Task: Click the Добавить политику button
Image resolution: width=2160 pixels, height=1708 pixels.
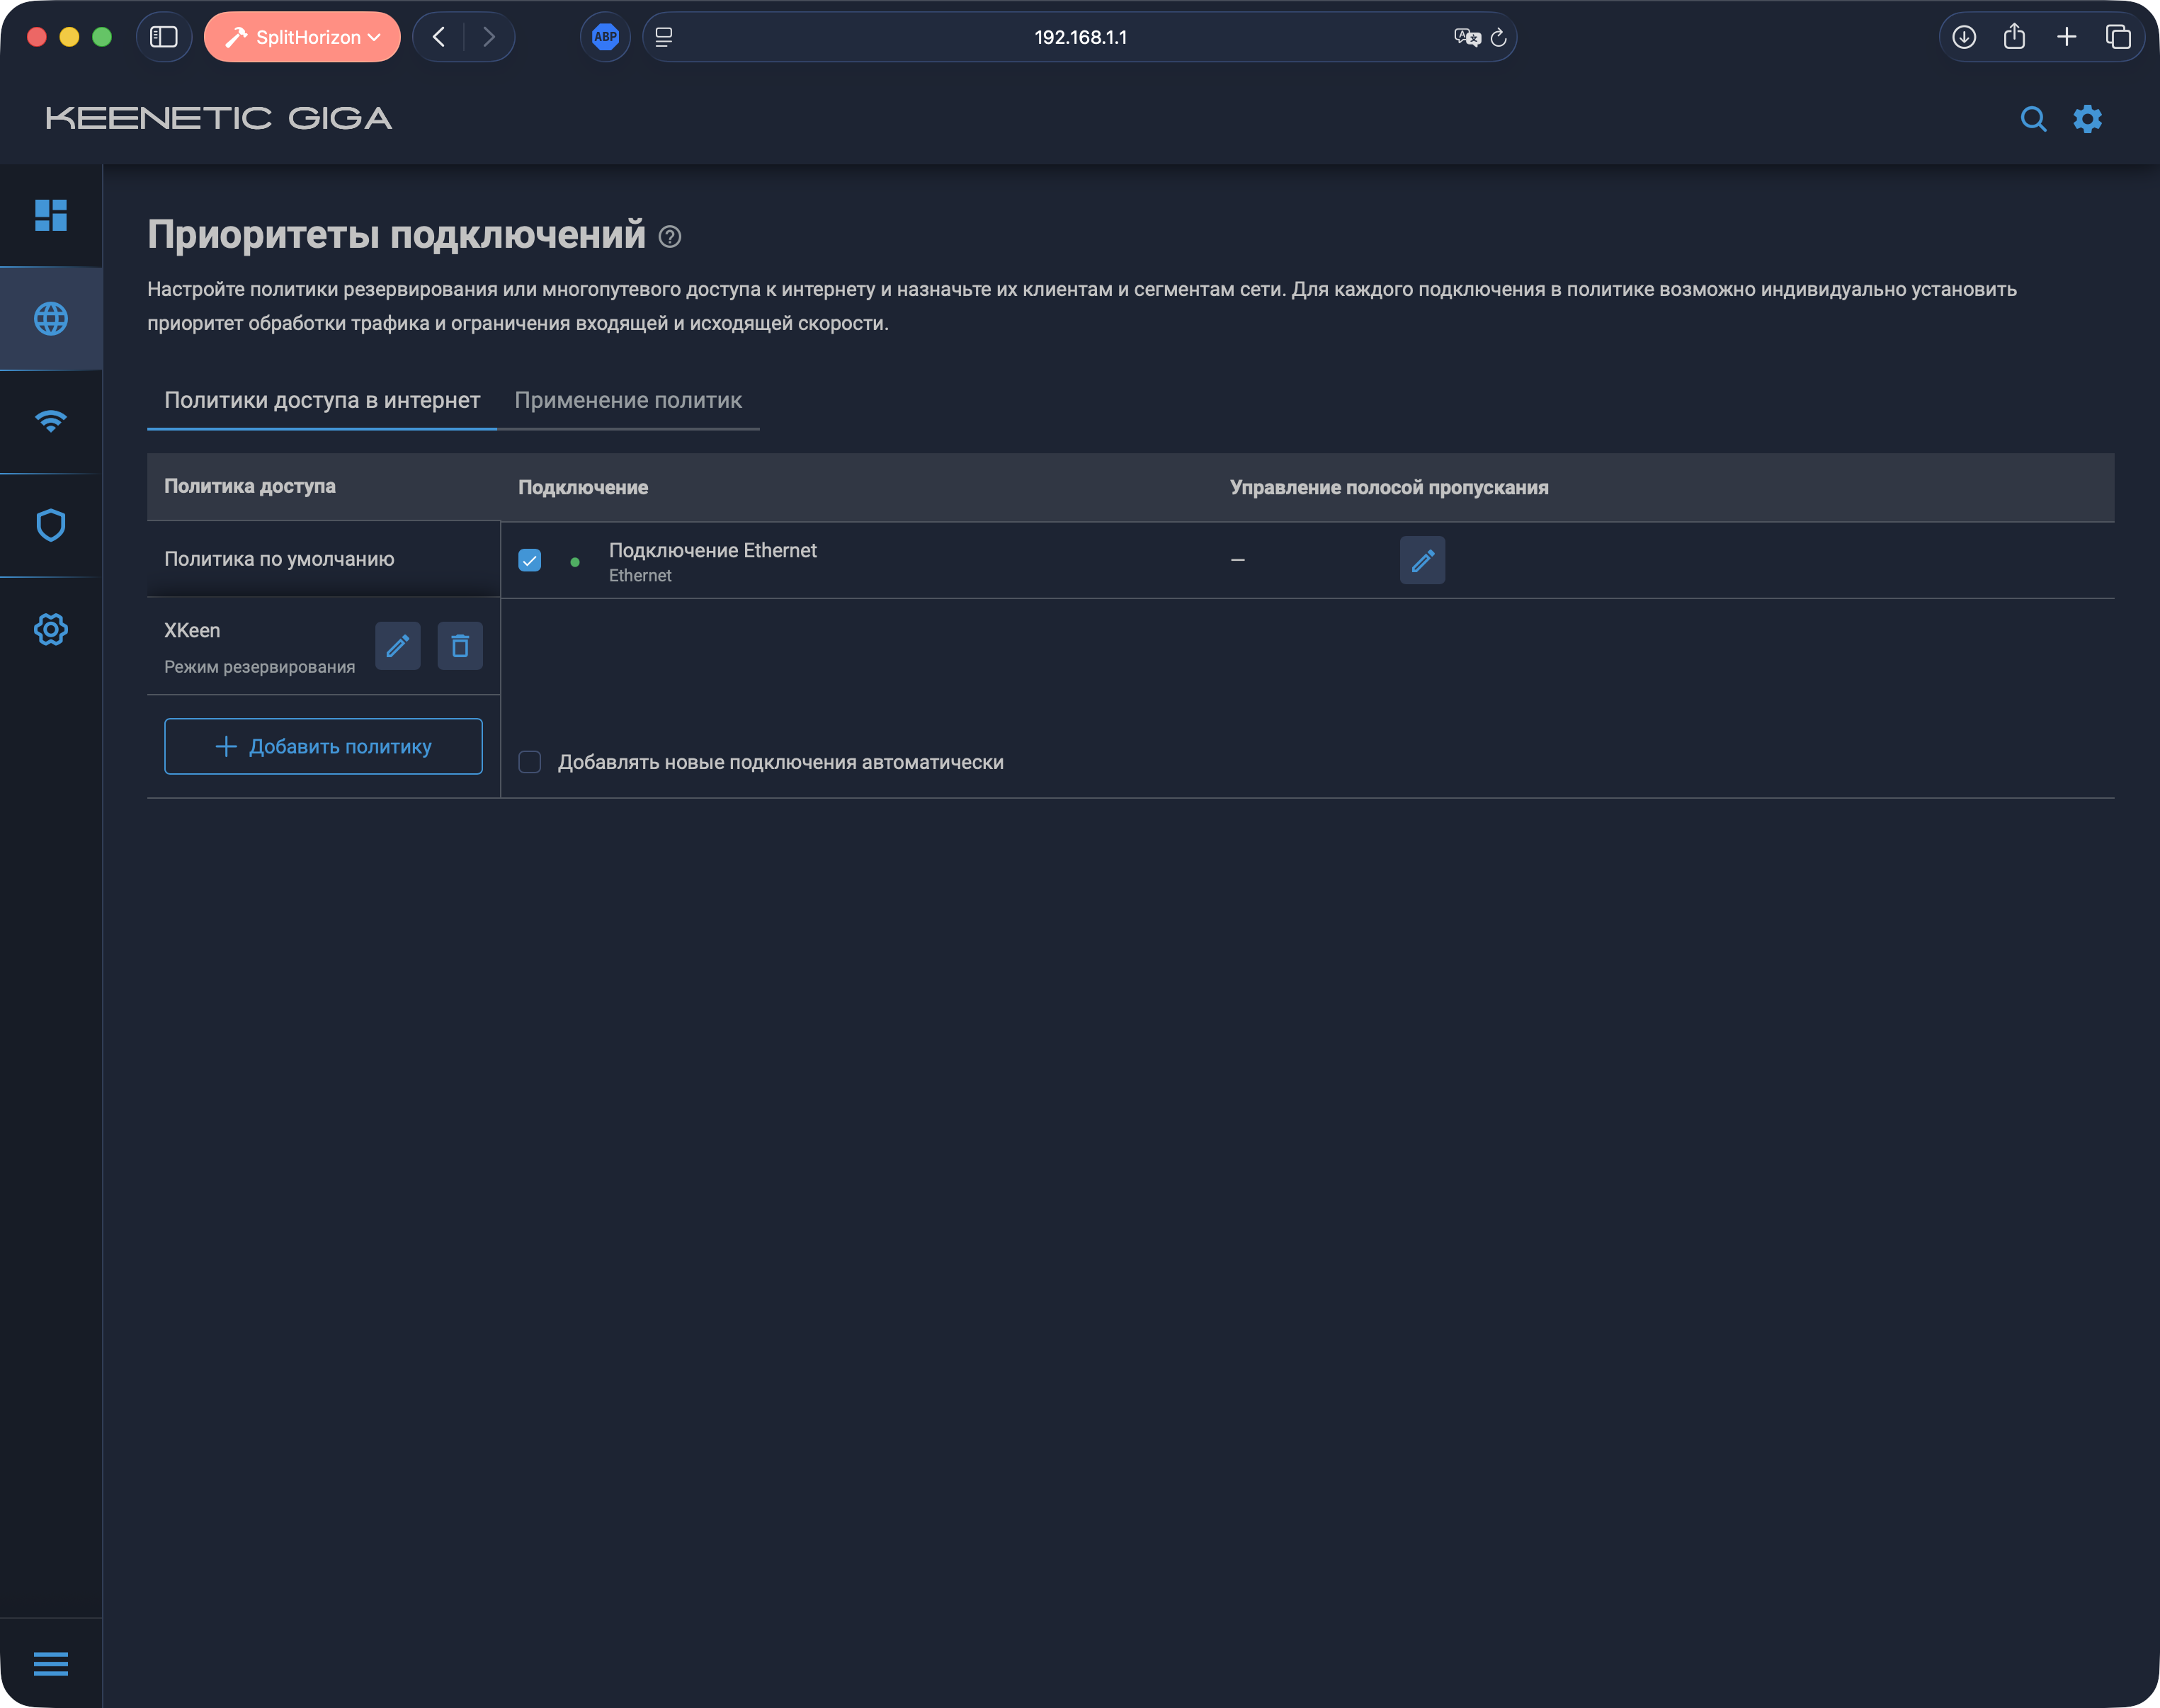Action: tap(323, 746)
